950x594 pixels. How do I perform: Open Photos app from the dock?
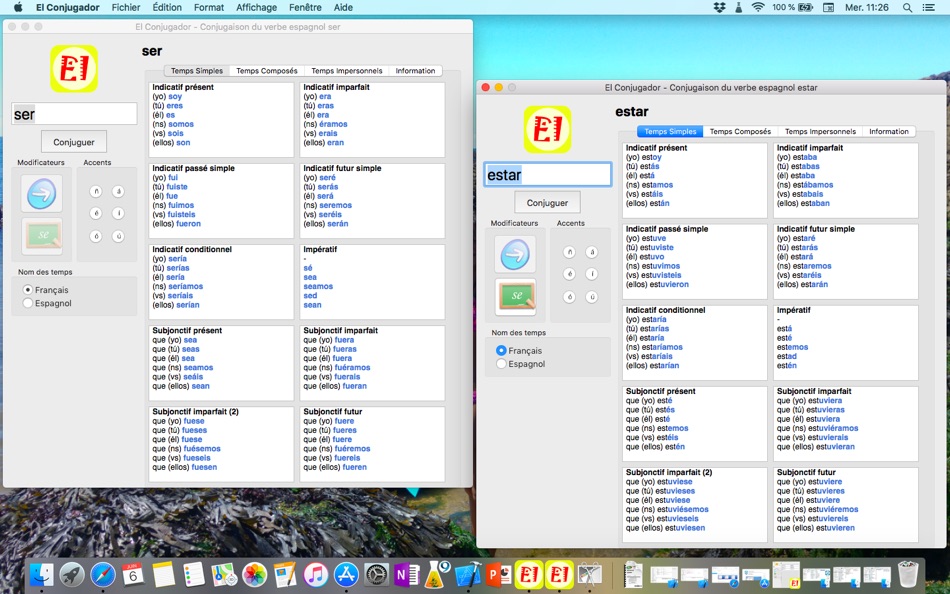point(254,574)
